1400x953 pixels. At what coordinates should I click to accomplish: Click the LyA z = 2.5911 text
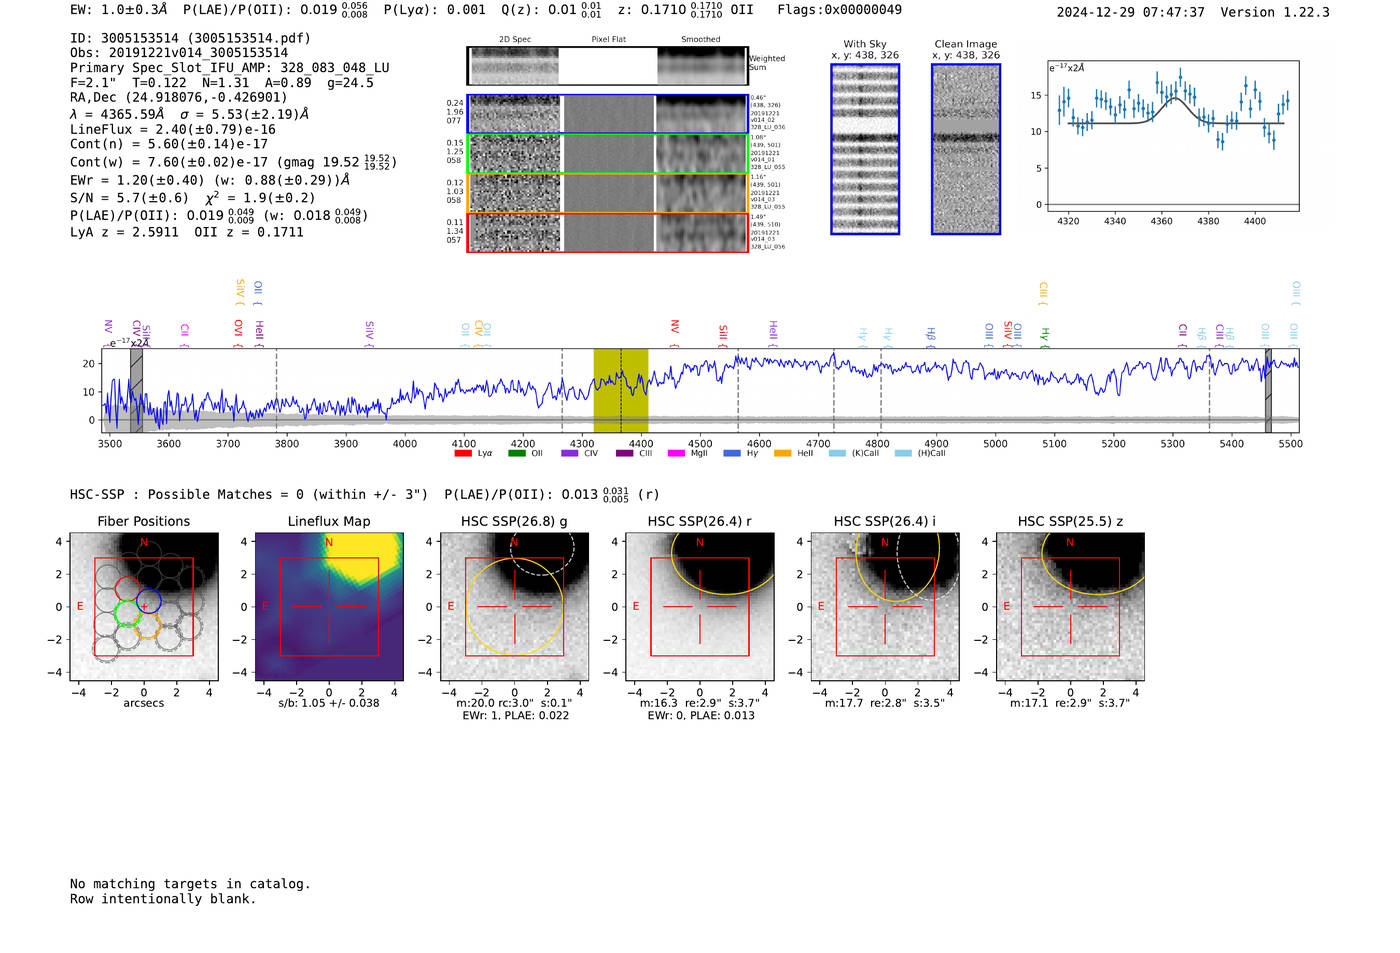coord(124,232)
